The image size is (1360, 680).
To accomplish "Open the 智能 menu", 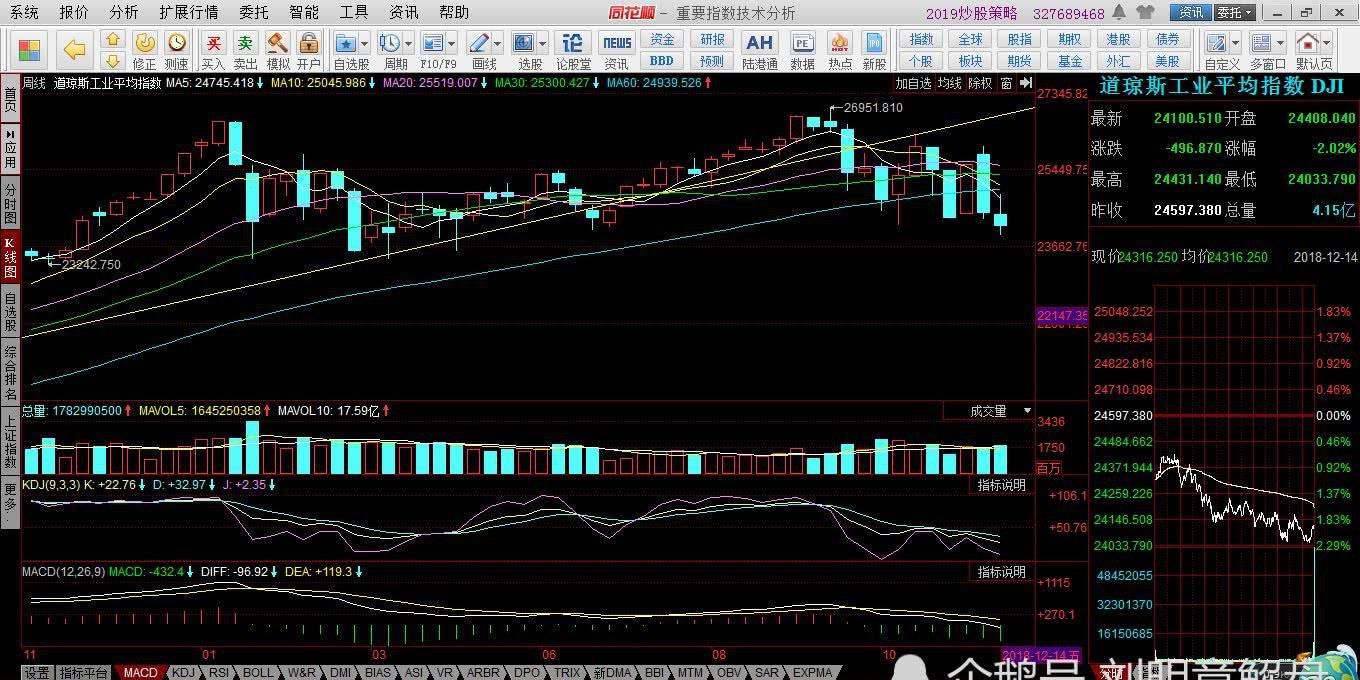I will (x=304, y=12).
